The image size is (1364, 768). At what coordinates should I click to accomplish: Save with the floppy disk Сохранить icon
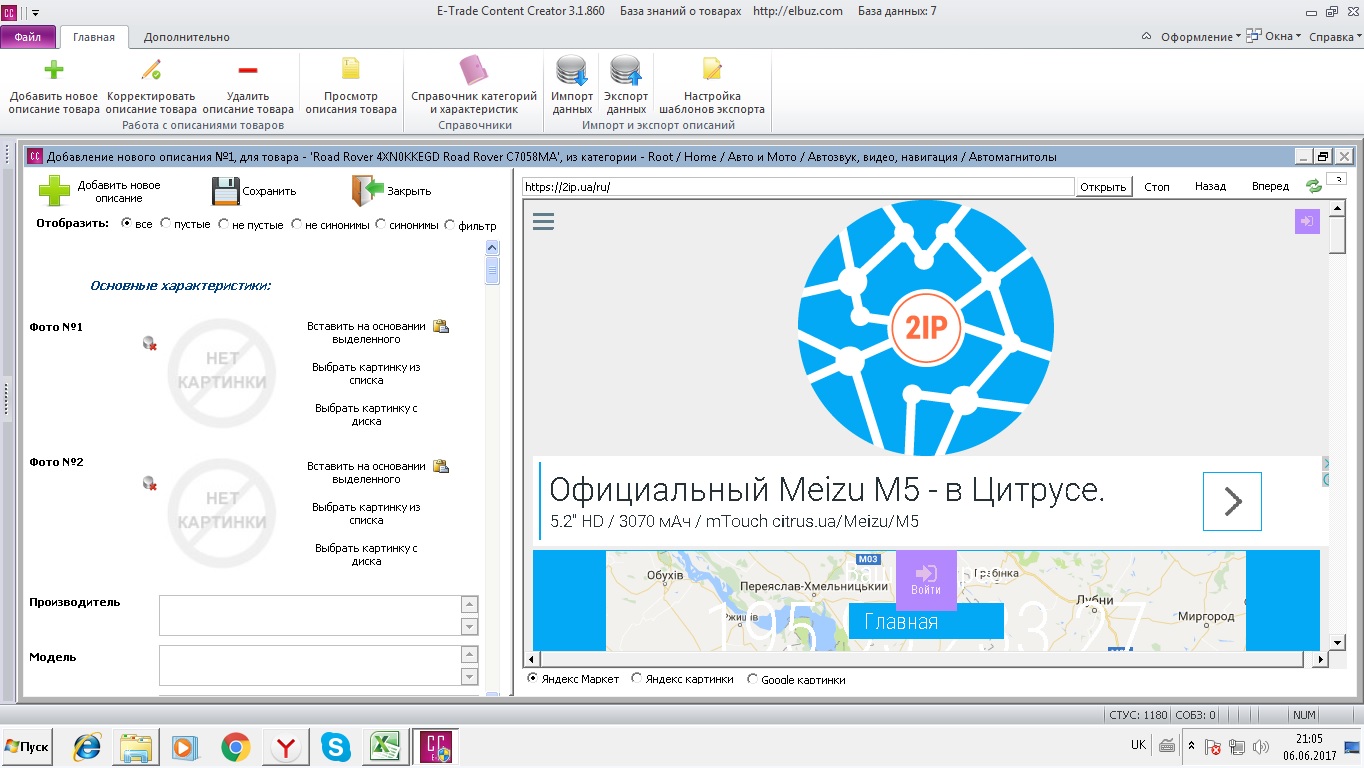(225, 191)
